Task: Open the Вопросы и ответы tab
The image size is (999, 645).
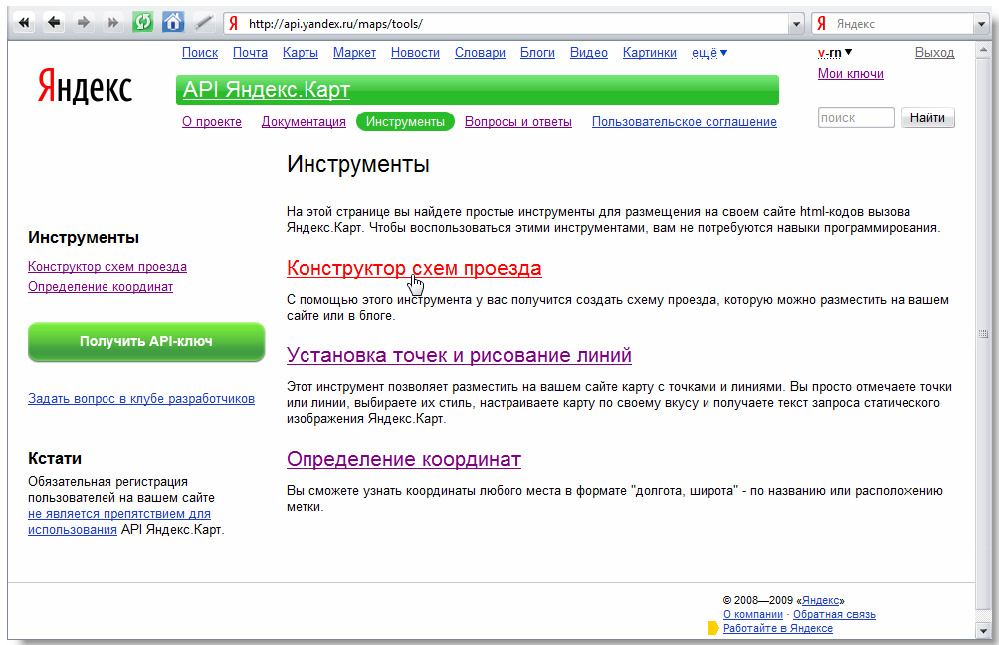Action: [x=518, y=122]
